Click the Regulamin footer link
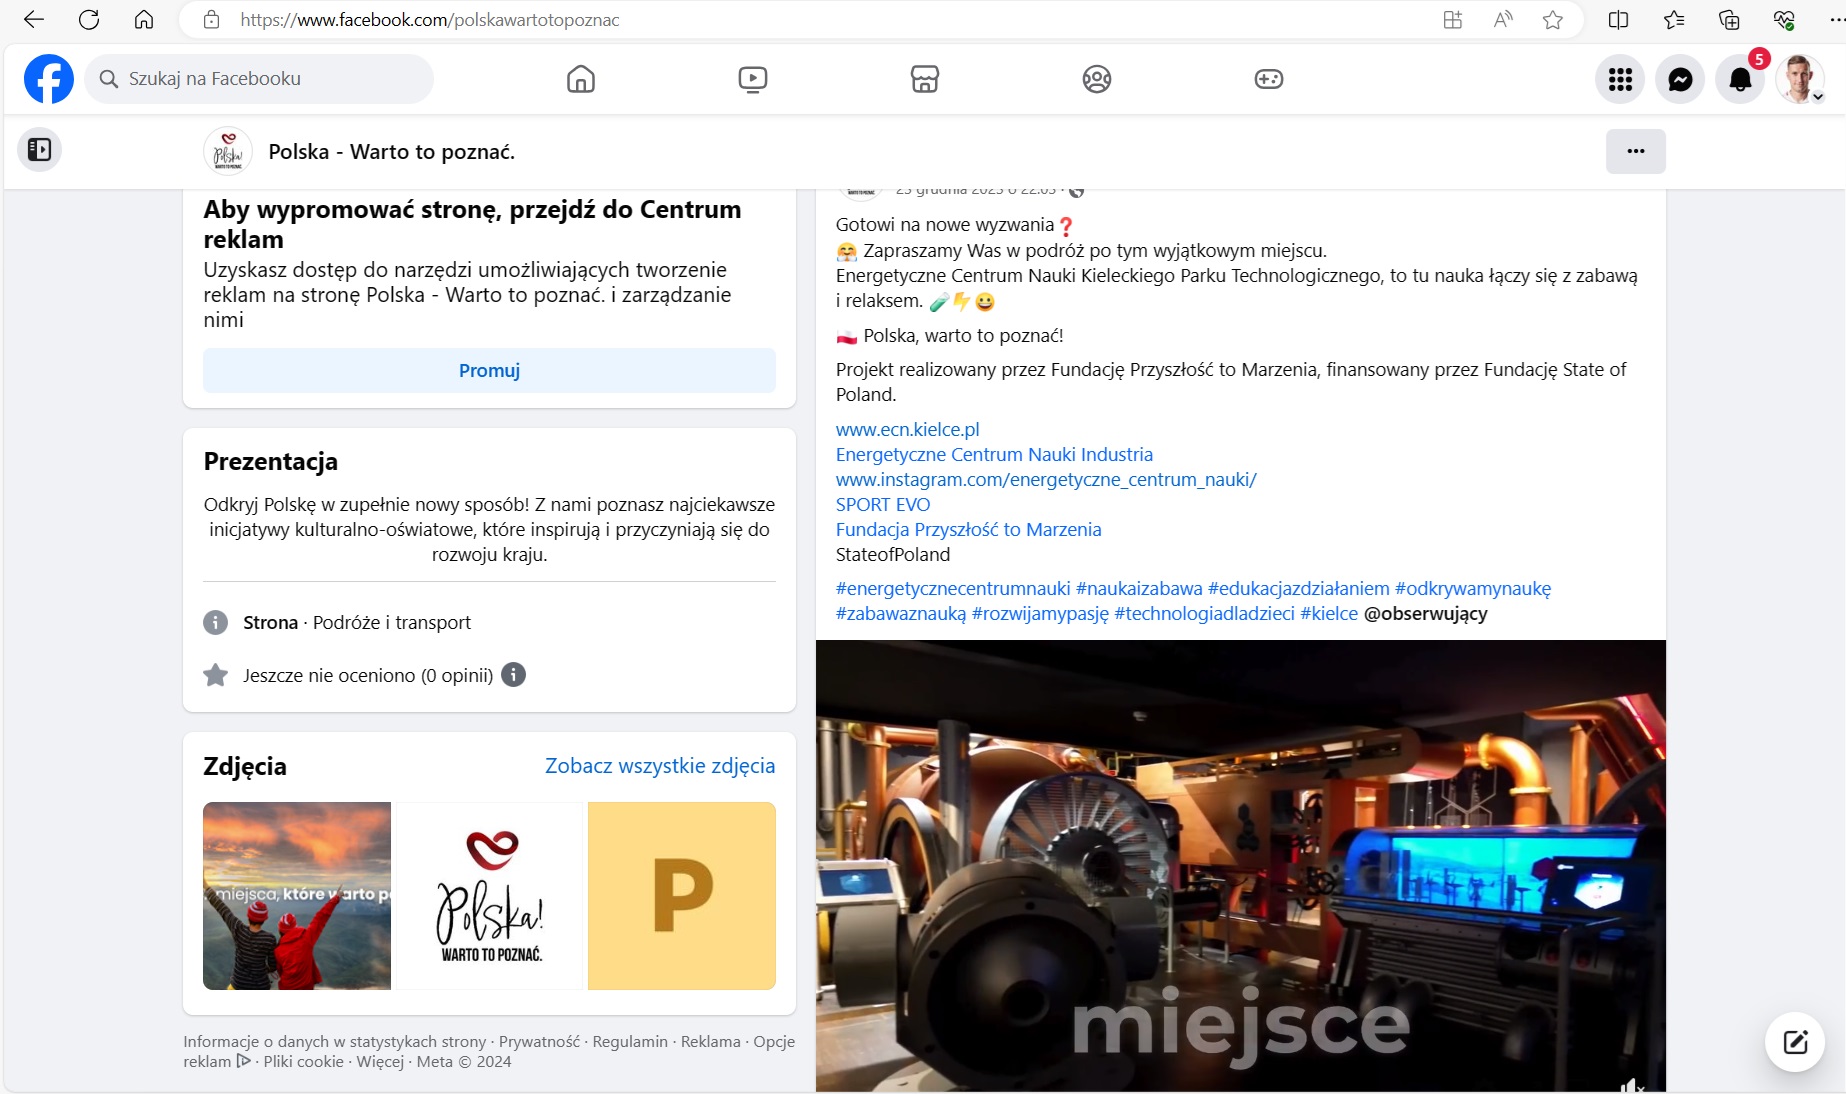The height and width of the screenshot is (1094, 1846). [x=629, y=1042]
